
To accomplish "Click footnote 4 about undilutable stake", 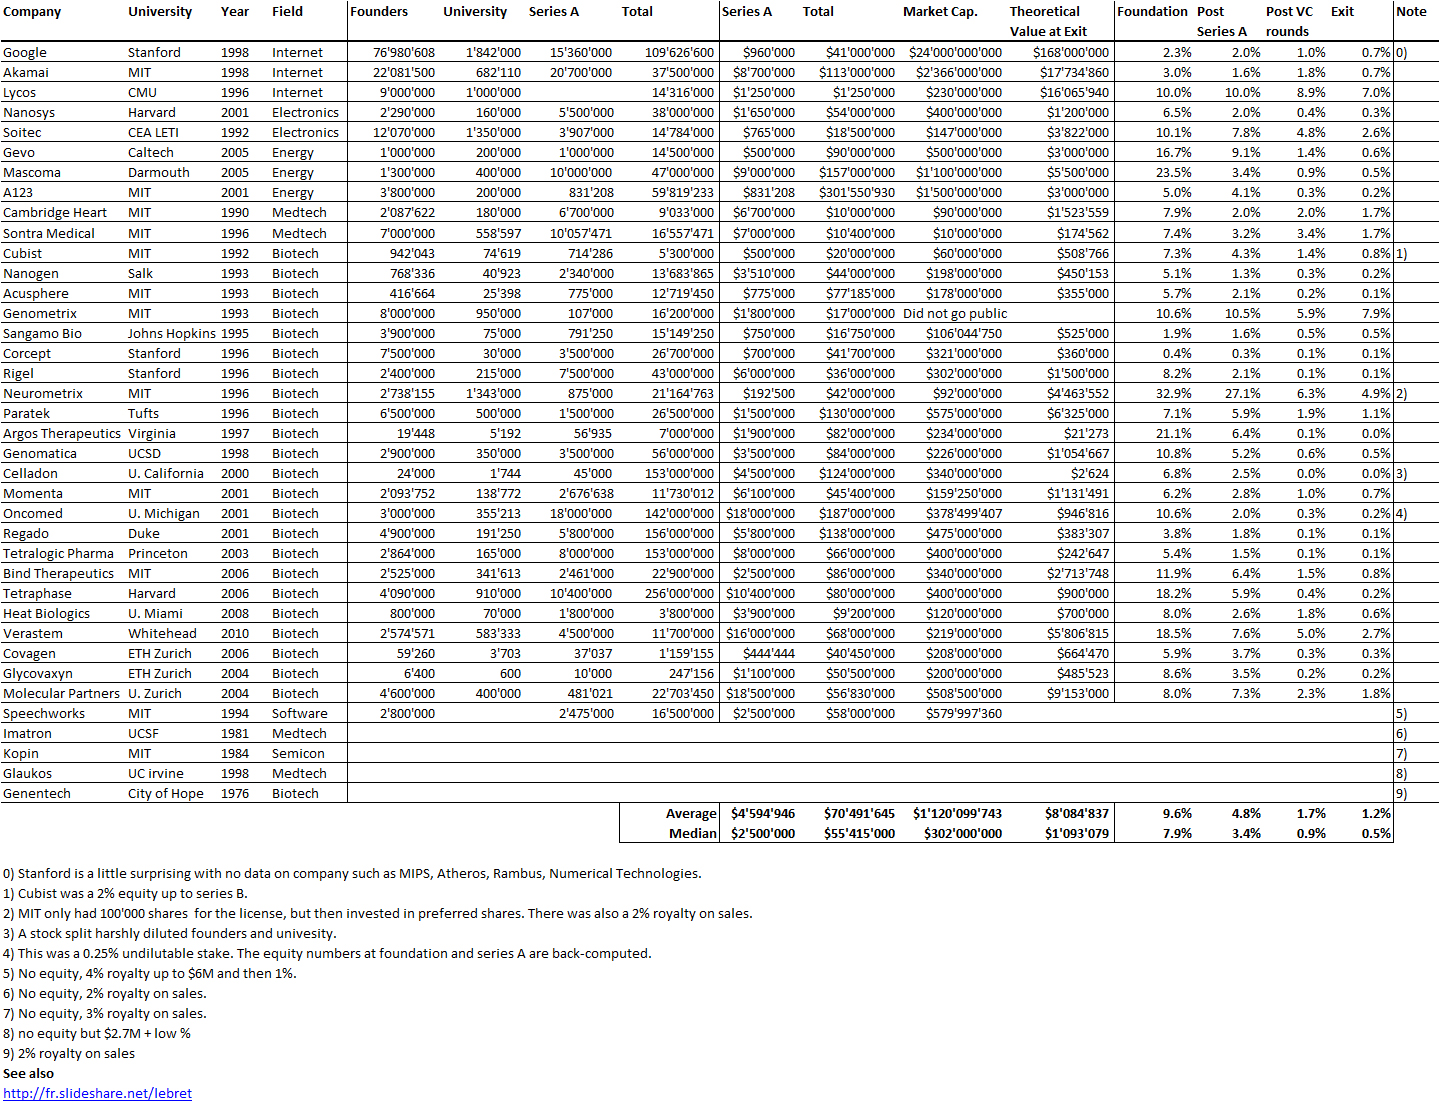I will [327, 953].
